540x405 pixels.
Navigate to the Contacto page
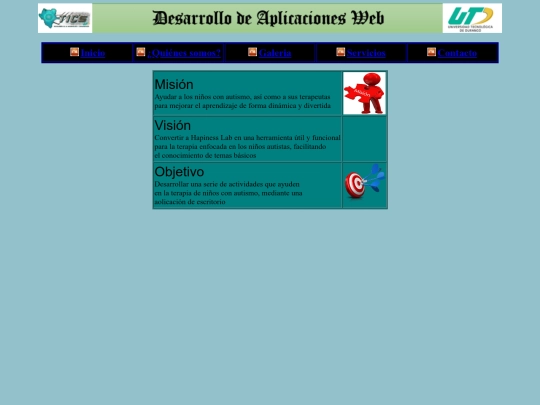coord(457,53)
